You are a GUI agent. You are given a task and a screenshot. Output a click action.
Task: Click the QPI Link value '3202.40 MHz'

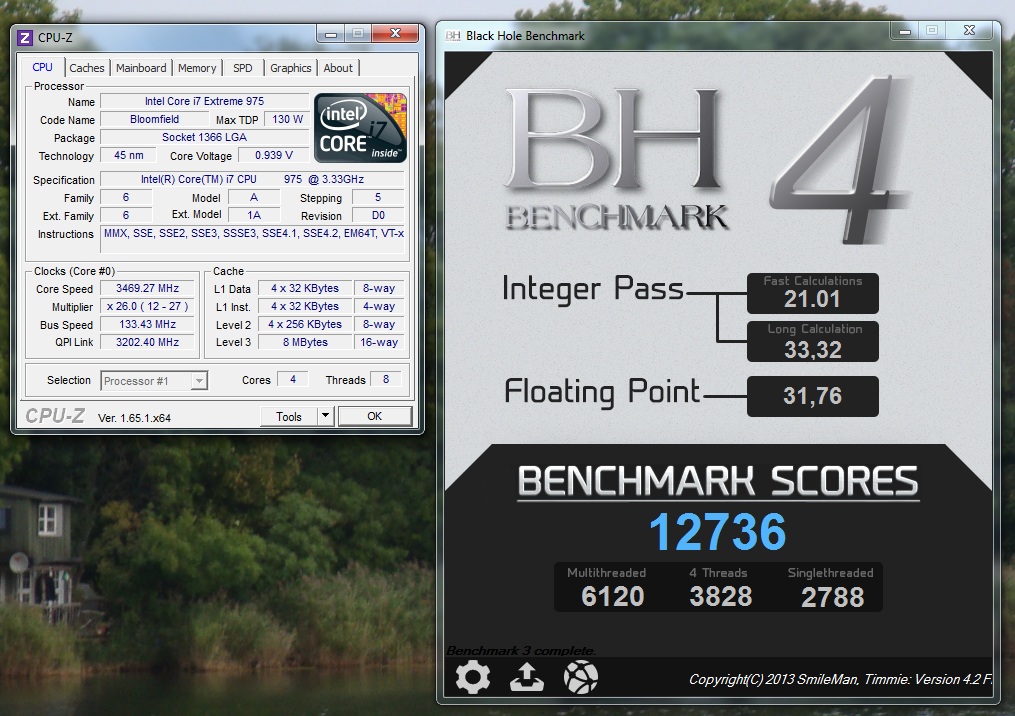click(x=148, y=342)
